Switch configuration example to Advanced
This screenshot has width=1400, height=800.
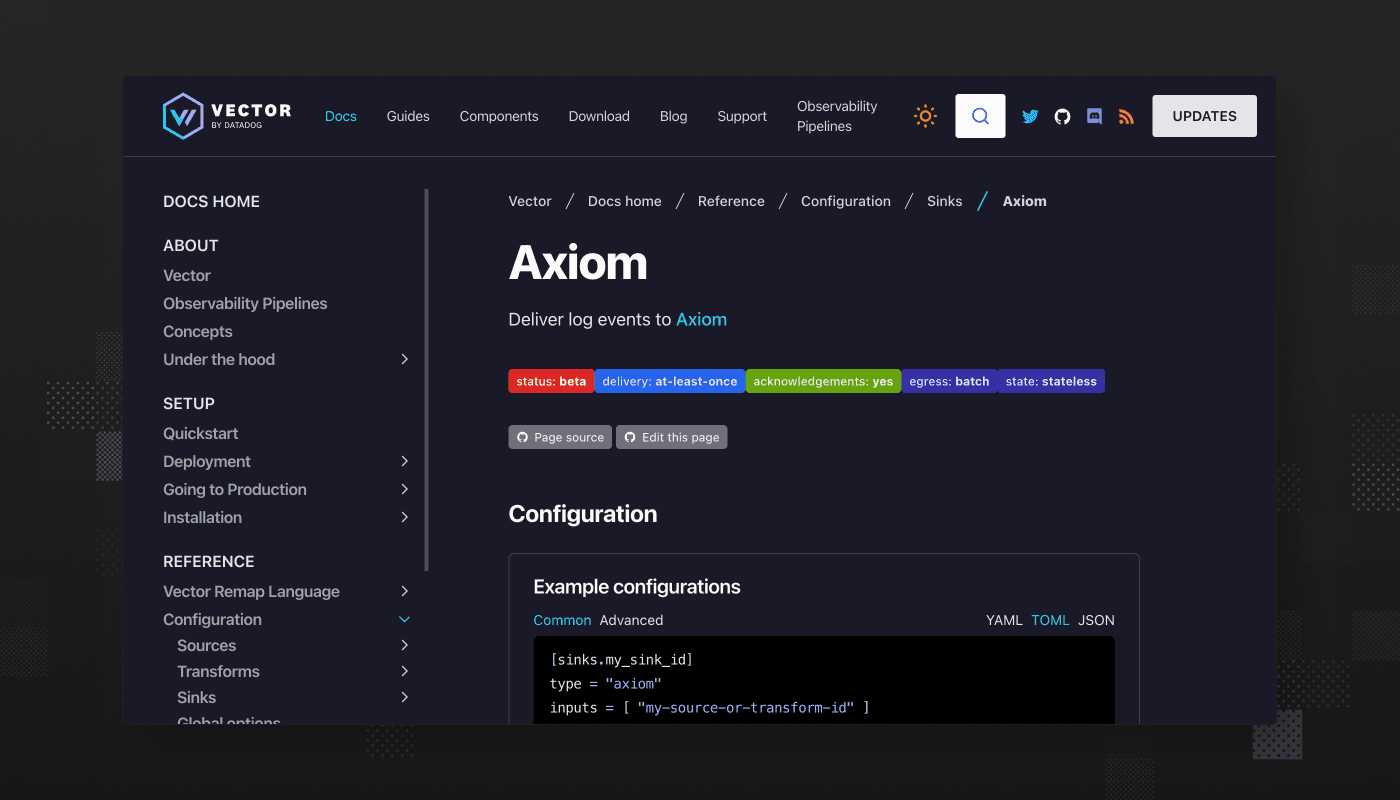pyautogui.click(x=631, y=620)
